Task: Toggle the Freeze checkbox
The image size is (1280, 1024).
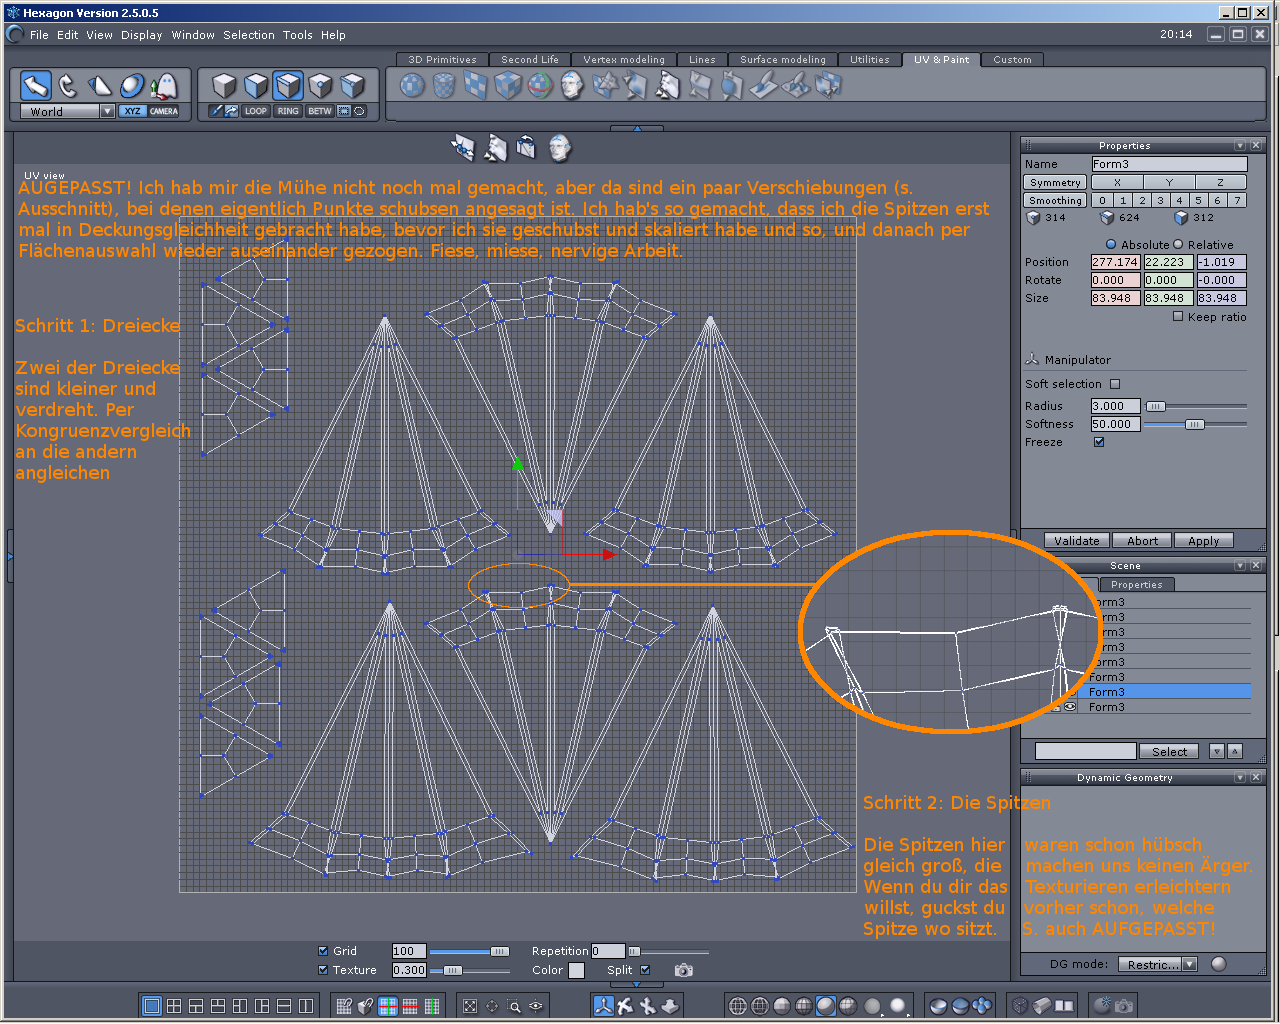Action: [1099, 442]
